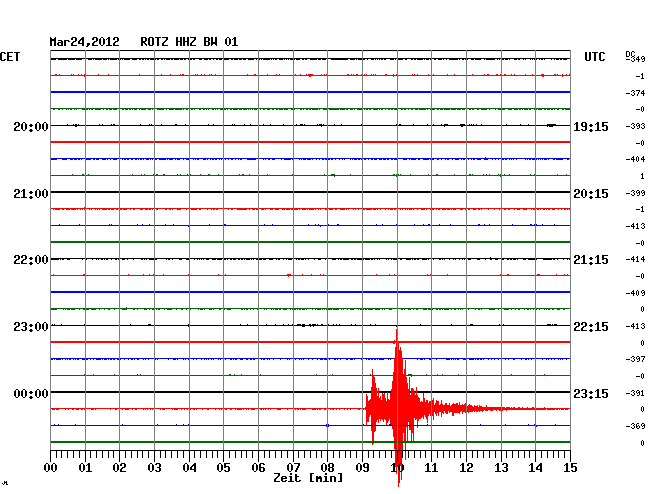The width and height of the screenshot is (650, 494).
Task: Click the DC offset value -414
Action: tap(635, 259)
